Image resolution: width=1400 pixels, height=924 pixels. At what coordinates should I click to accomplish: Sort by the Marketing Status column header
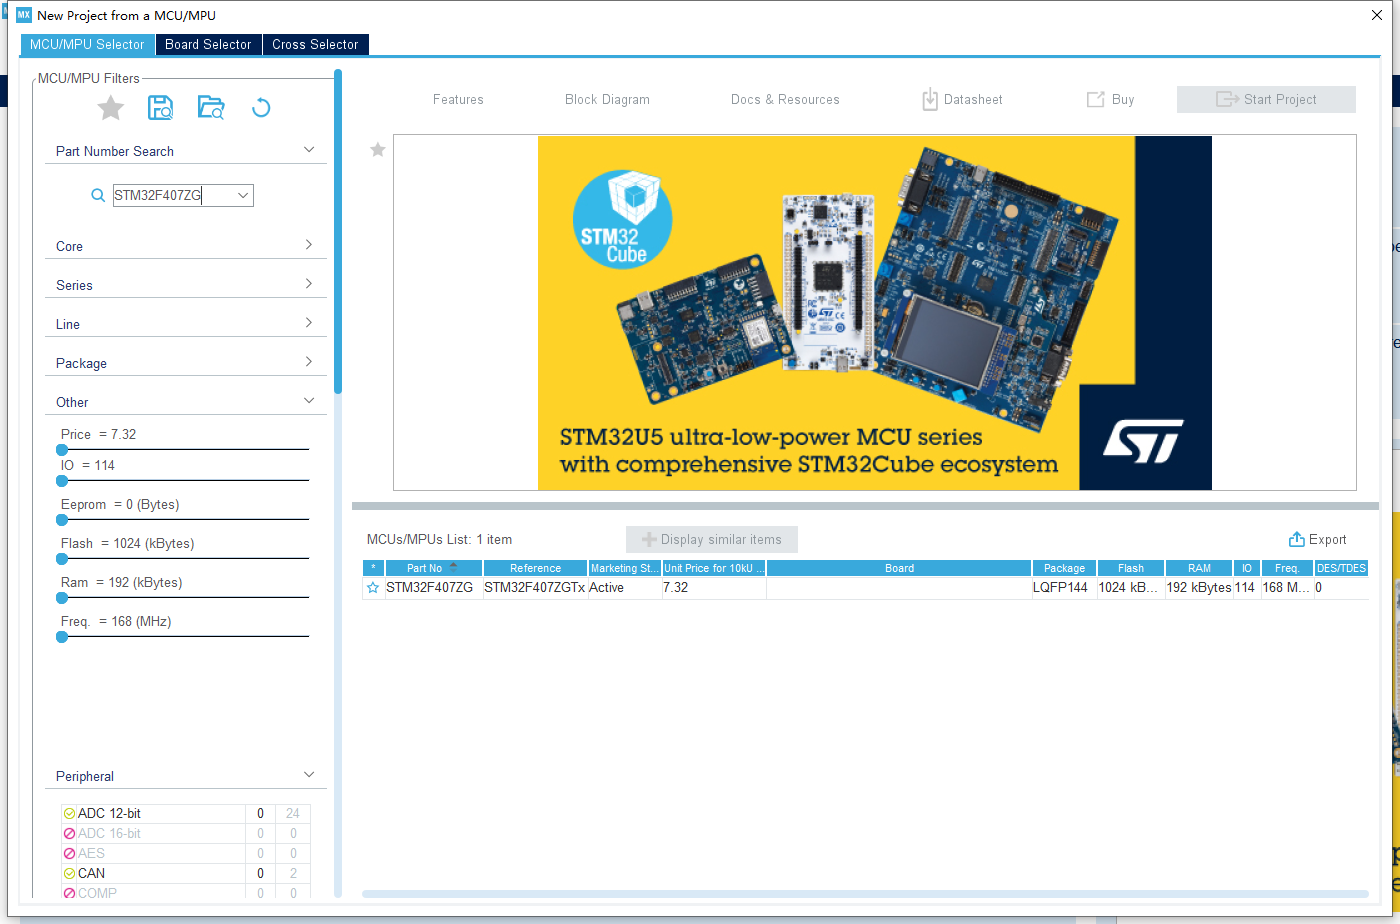pyautogui.click(x=625, y=567)
